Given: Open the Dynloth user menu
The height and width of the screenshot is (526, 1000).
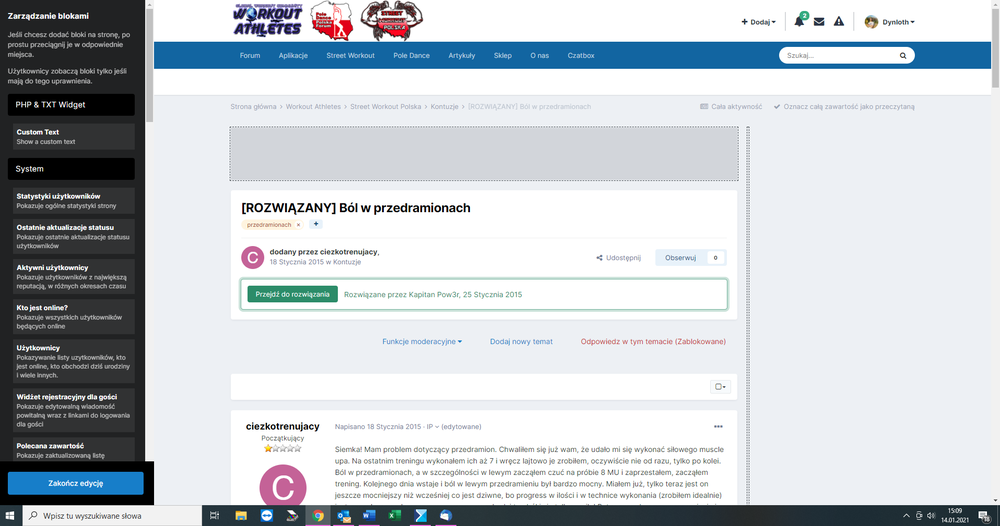Looking at the screenshot, I should 889,22.
